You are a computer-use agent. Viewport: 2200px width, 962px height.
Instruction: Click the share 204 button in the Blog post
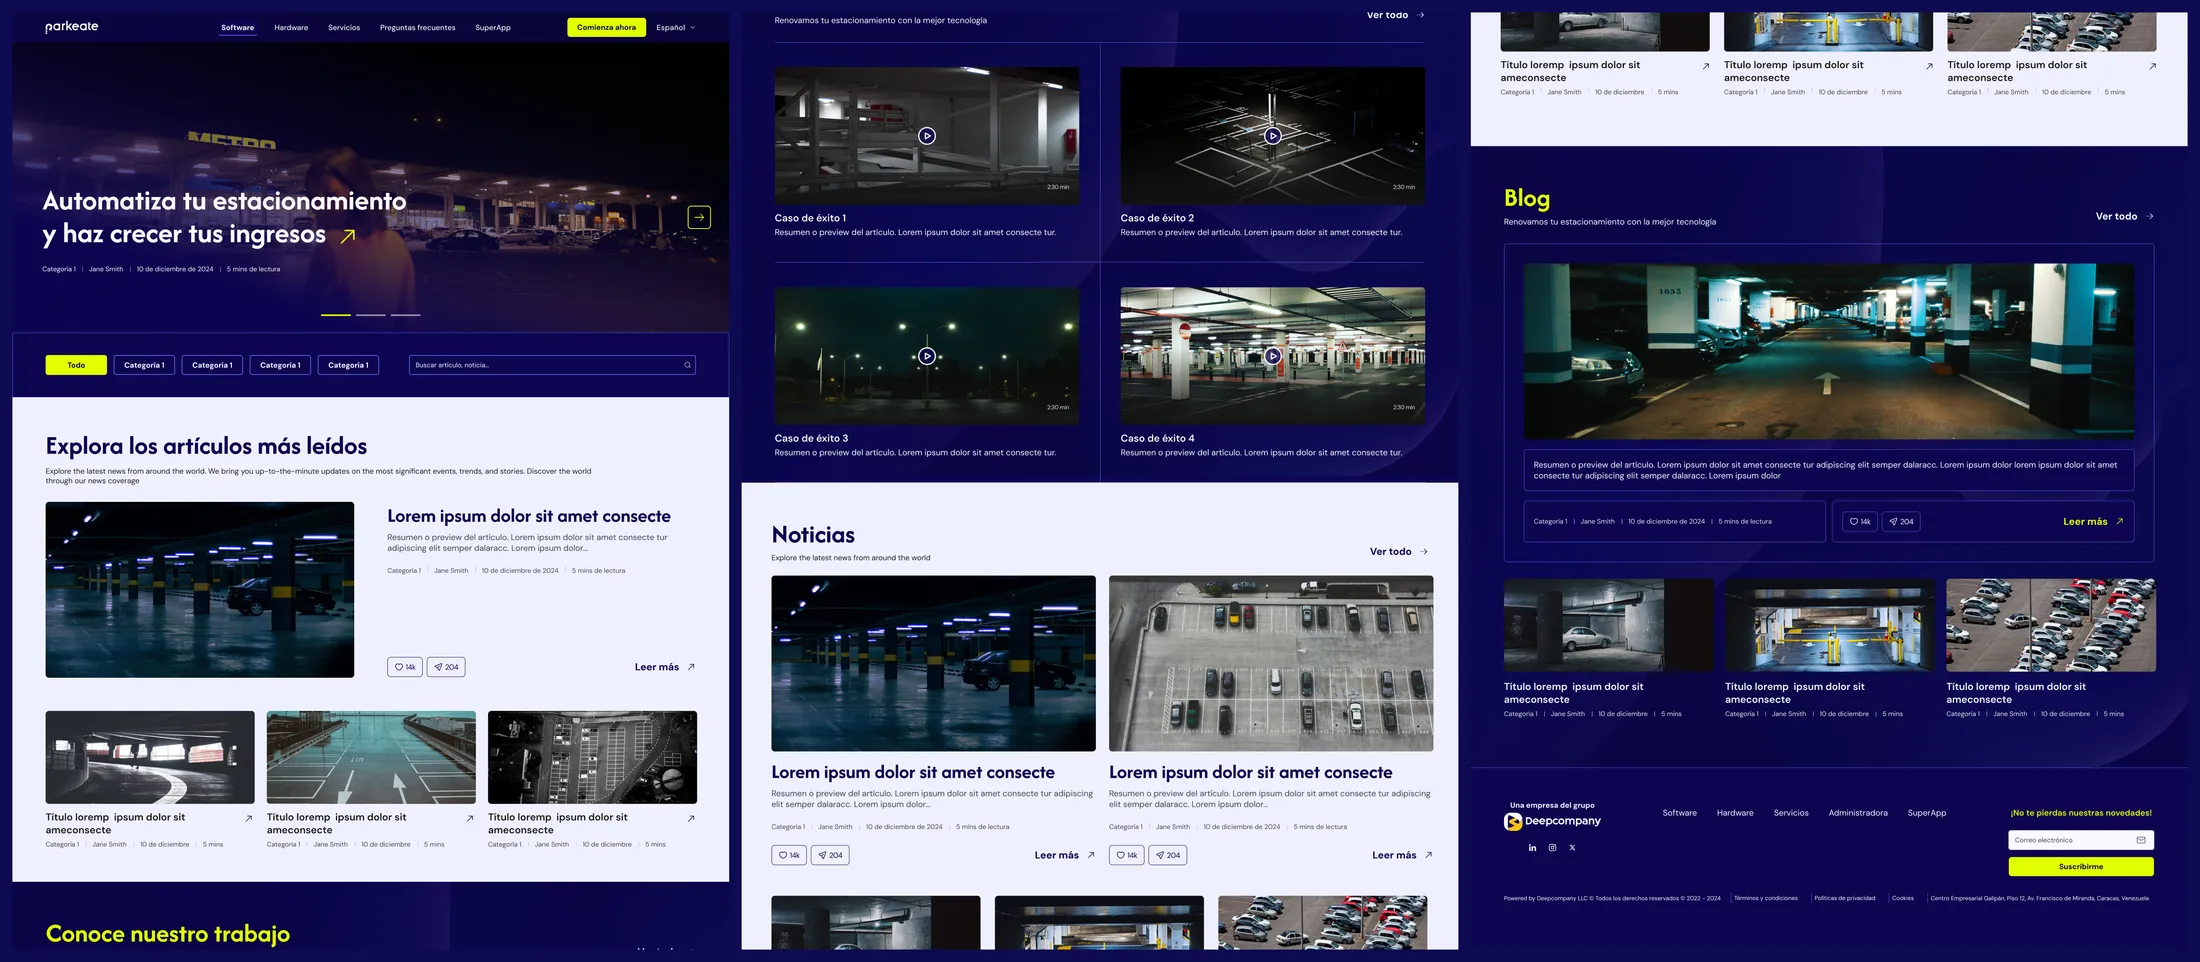(x=1901, y=521)
